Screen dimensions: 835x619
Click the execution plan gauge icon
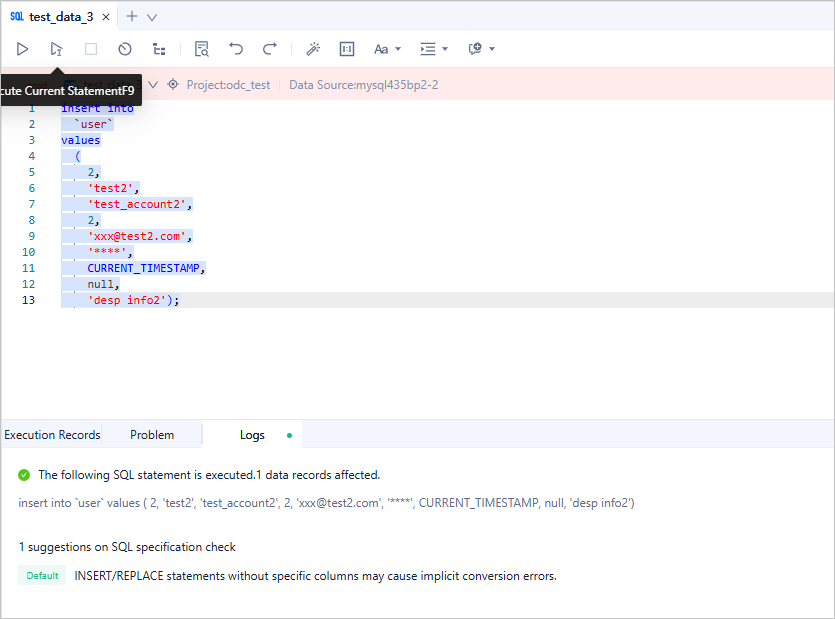click(x=125, y=49)
